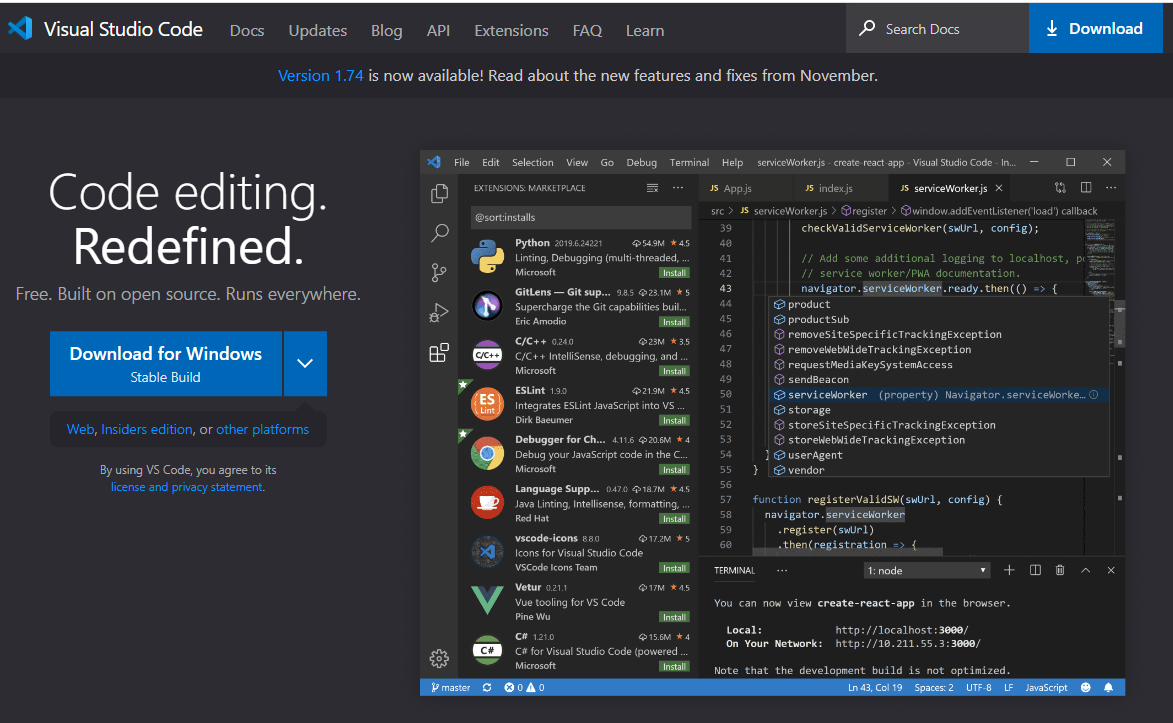Open the Manage gear icon

[x=439, y=658]
